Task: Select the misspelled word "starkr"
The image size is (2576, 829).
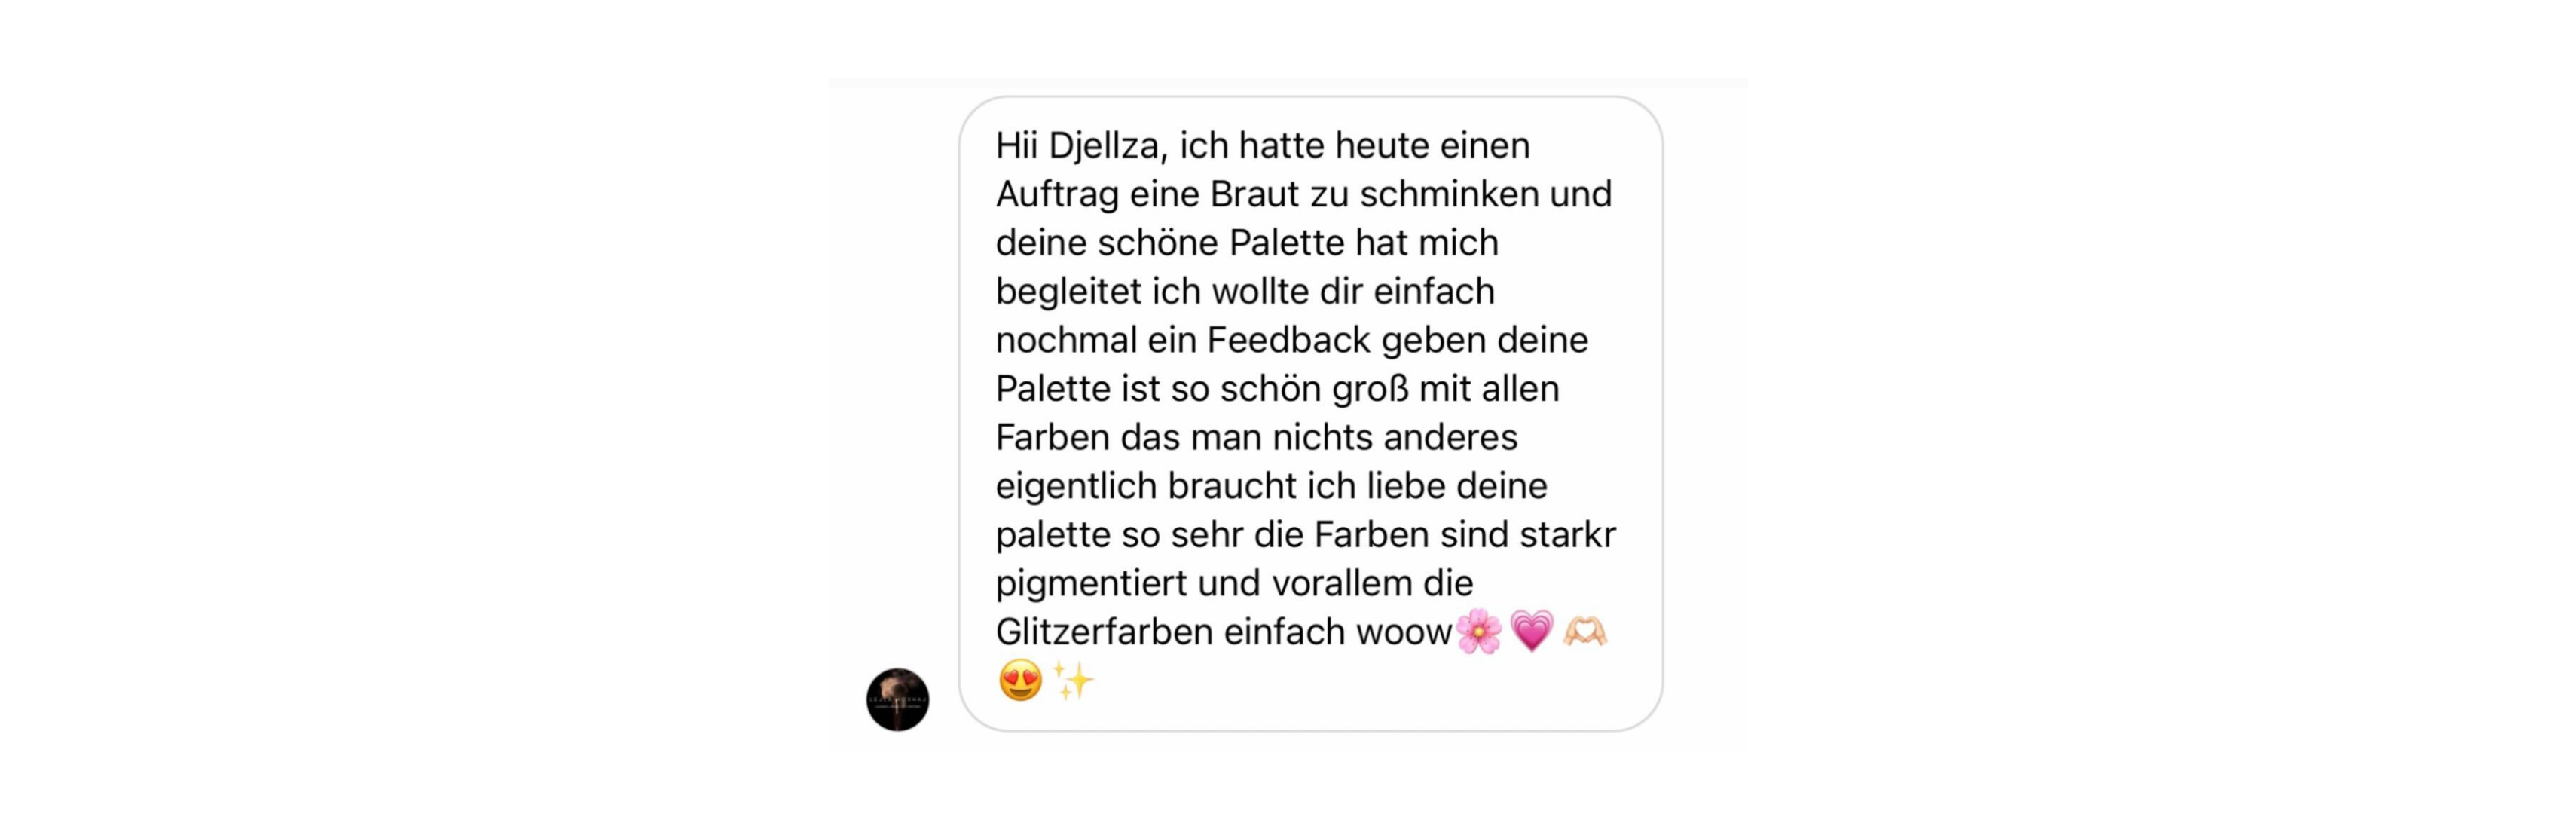Action: (x=1567, y=535)
